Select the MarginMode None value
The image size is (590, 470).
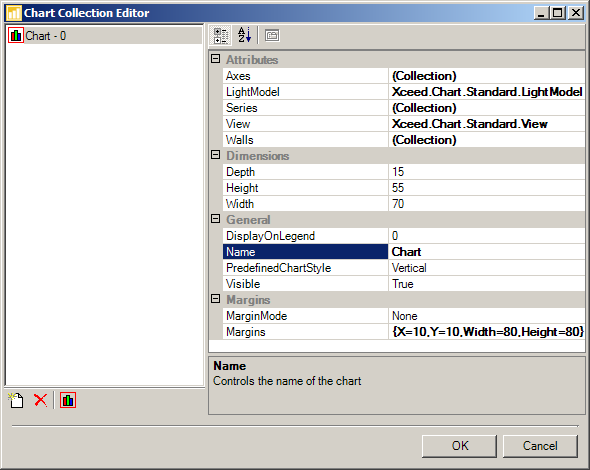487,316
